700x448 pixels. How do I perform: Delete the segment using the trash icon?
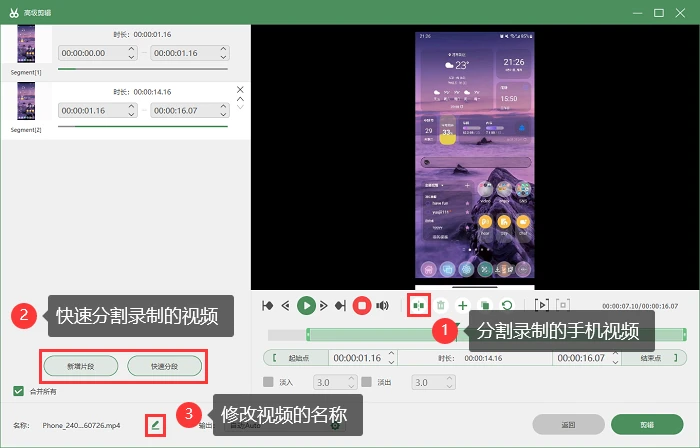click(x=441, y=306)
